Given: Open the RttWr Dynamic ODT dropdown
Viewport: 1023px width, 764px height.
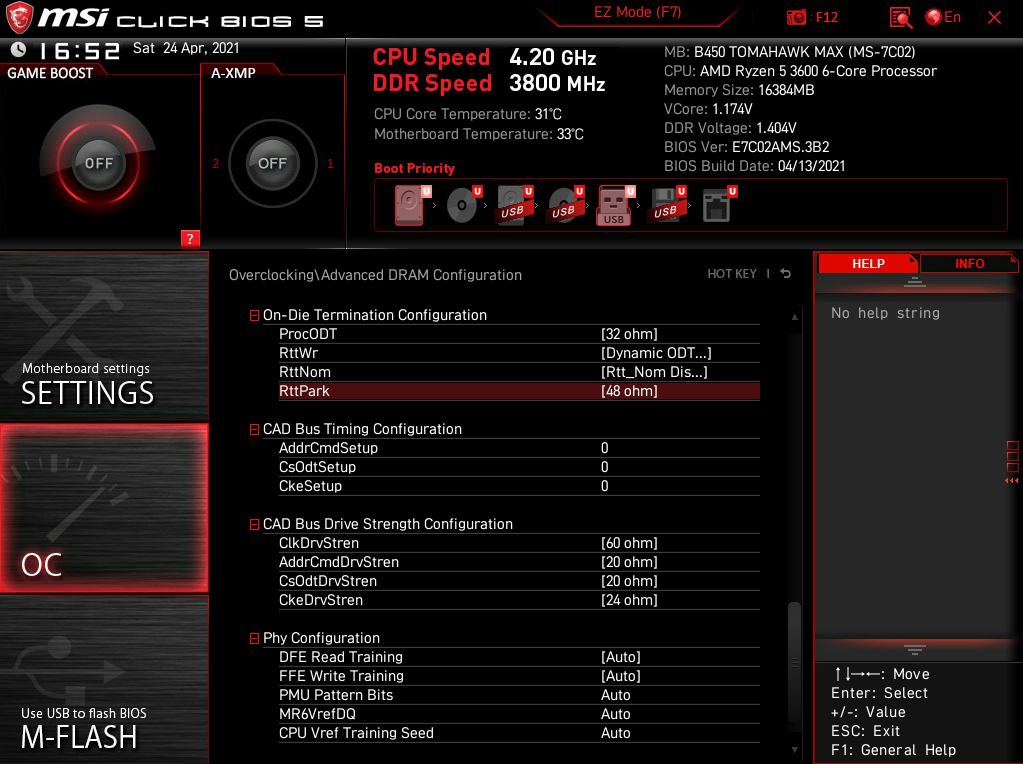Looking at the screenshot, I should 656,353.
